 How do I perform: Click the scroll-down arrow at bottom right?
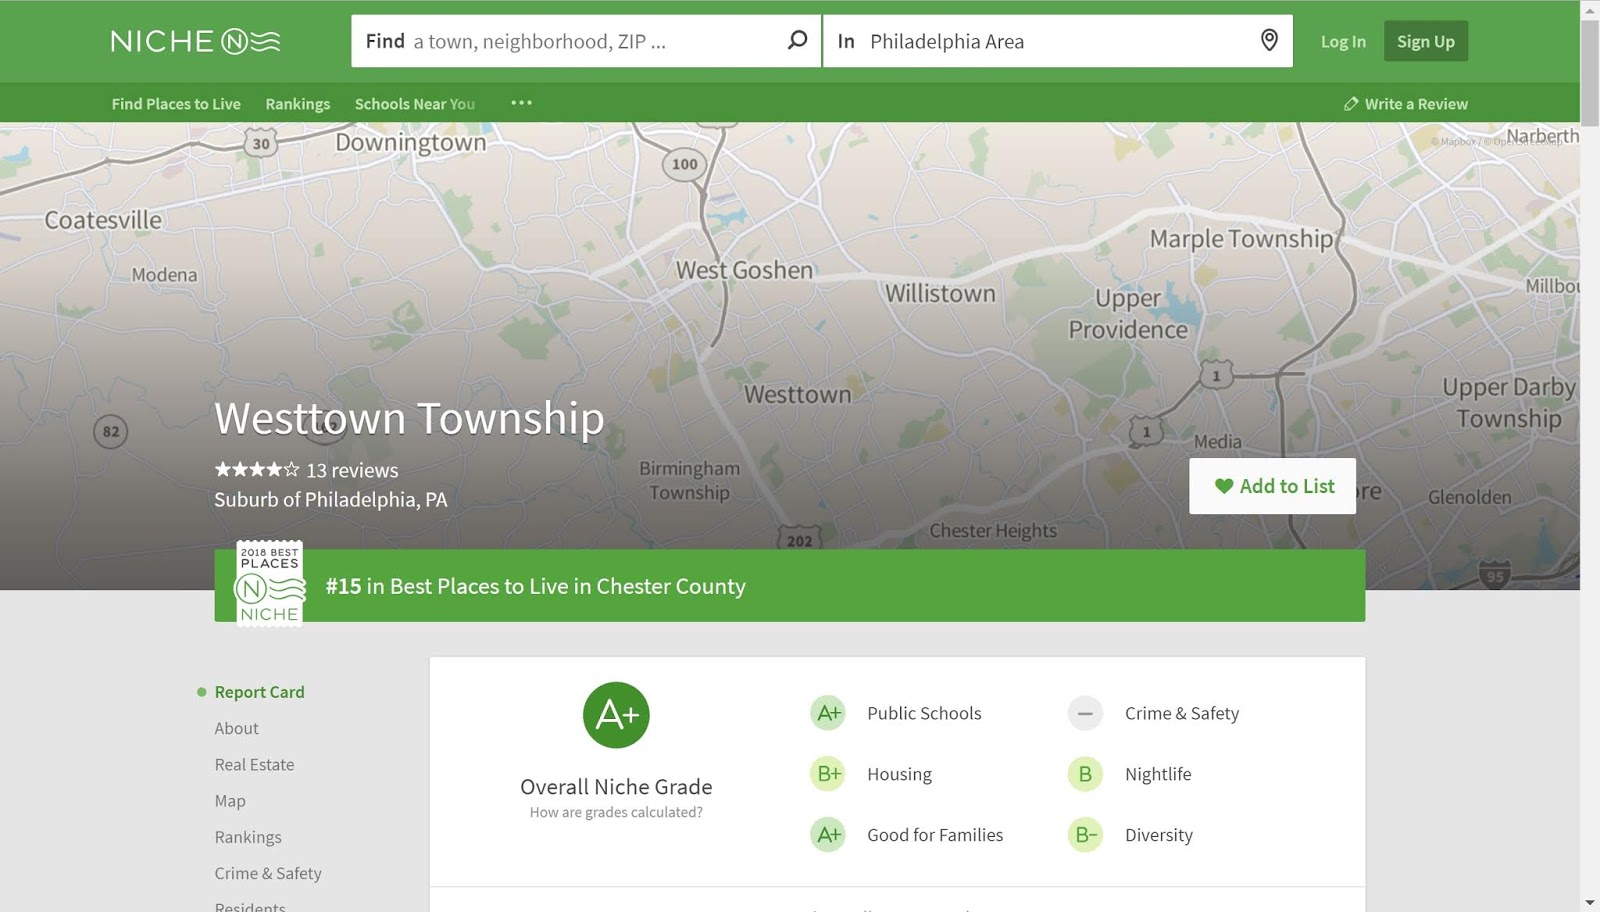tap(1591, 903)
